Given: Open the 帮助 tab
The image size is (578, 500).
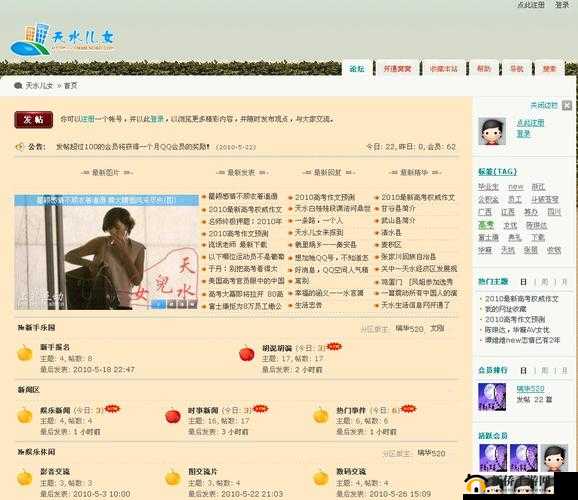Looking at the screenshot, I should pyautogui.click(x=484, y=69).
